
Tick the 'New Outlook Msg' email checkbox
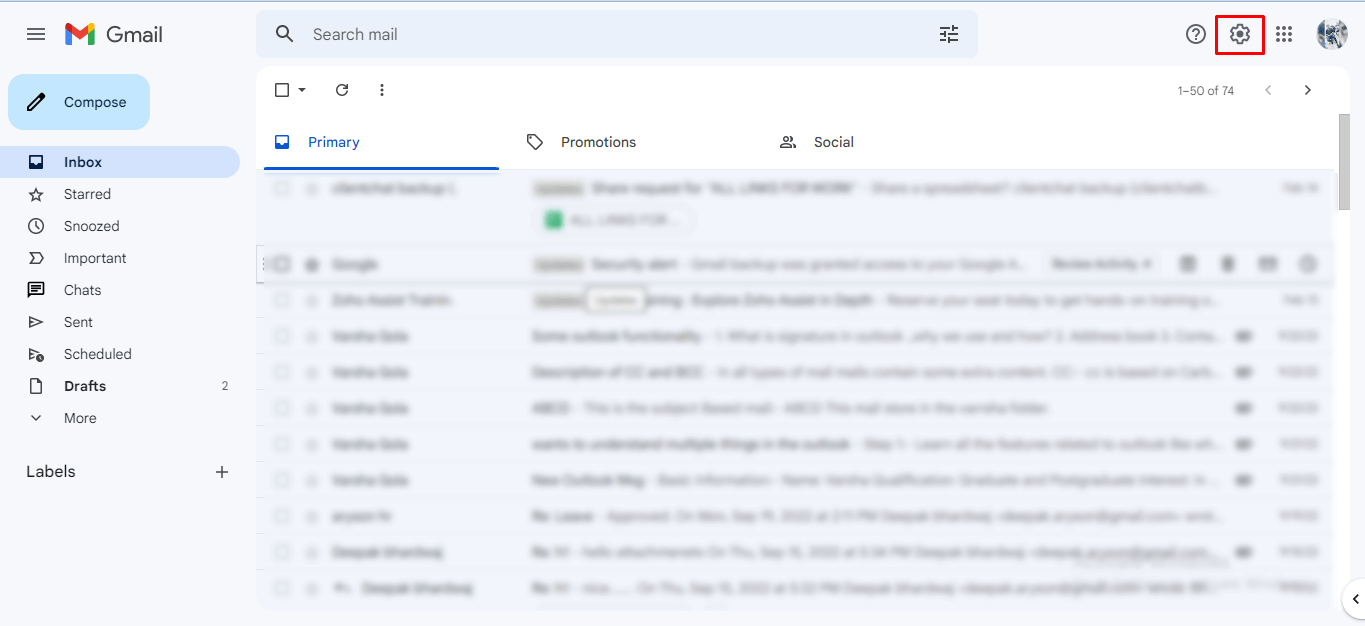282,480
